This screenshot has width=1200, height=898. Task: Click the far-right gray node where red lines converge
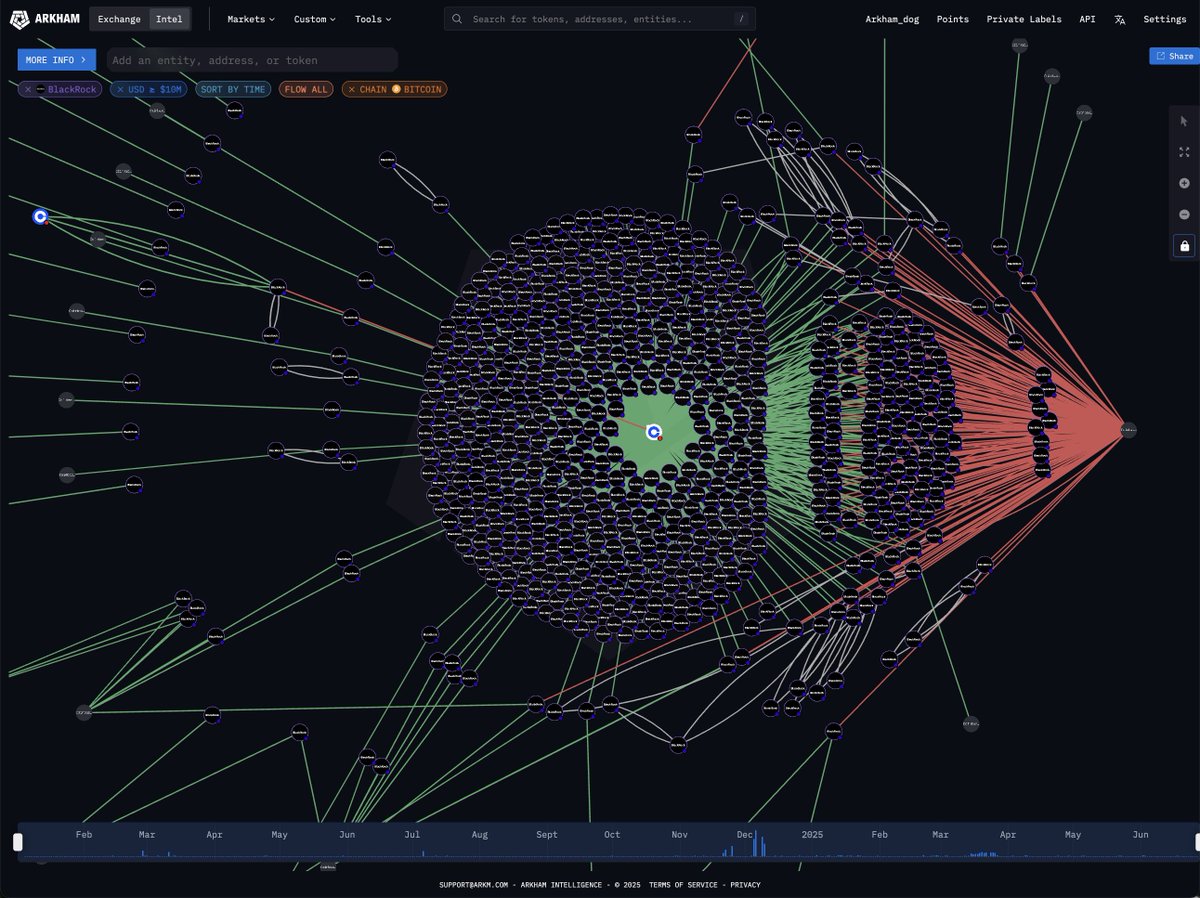point(1128,430)
